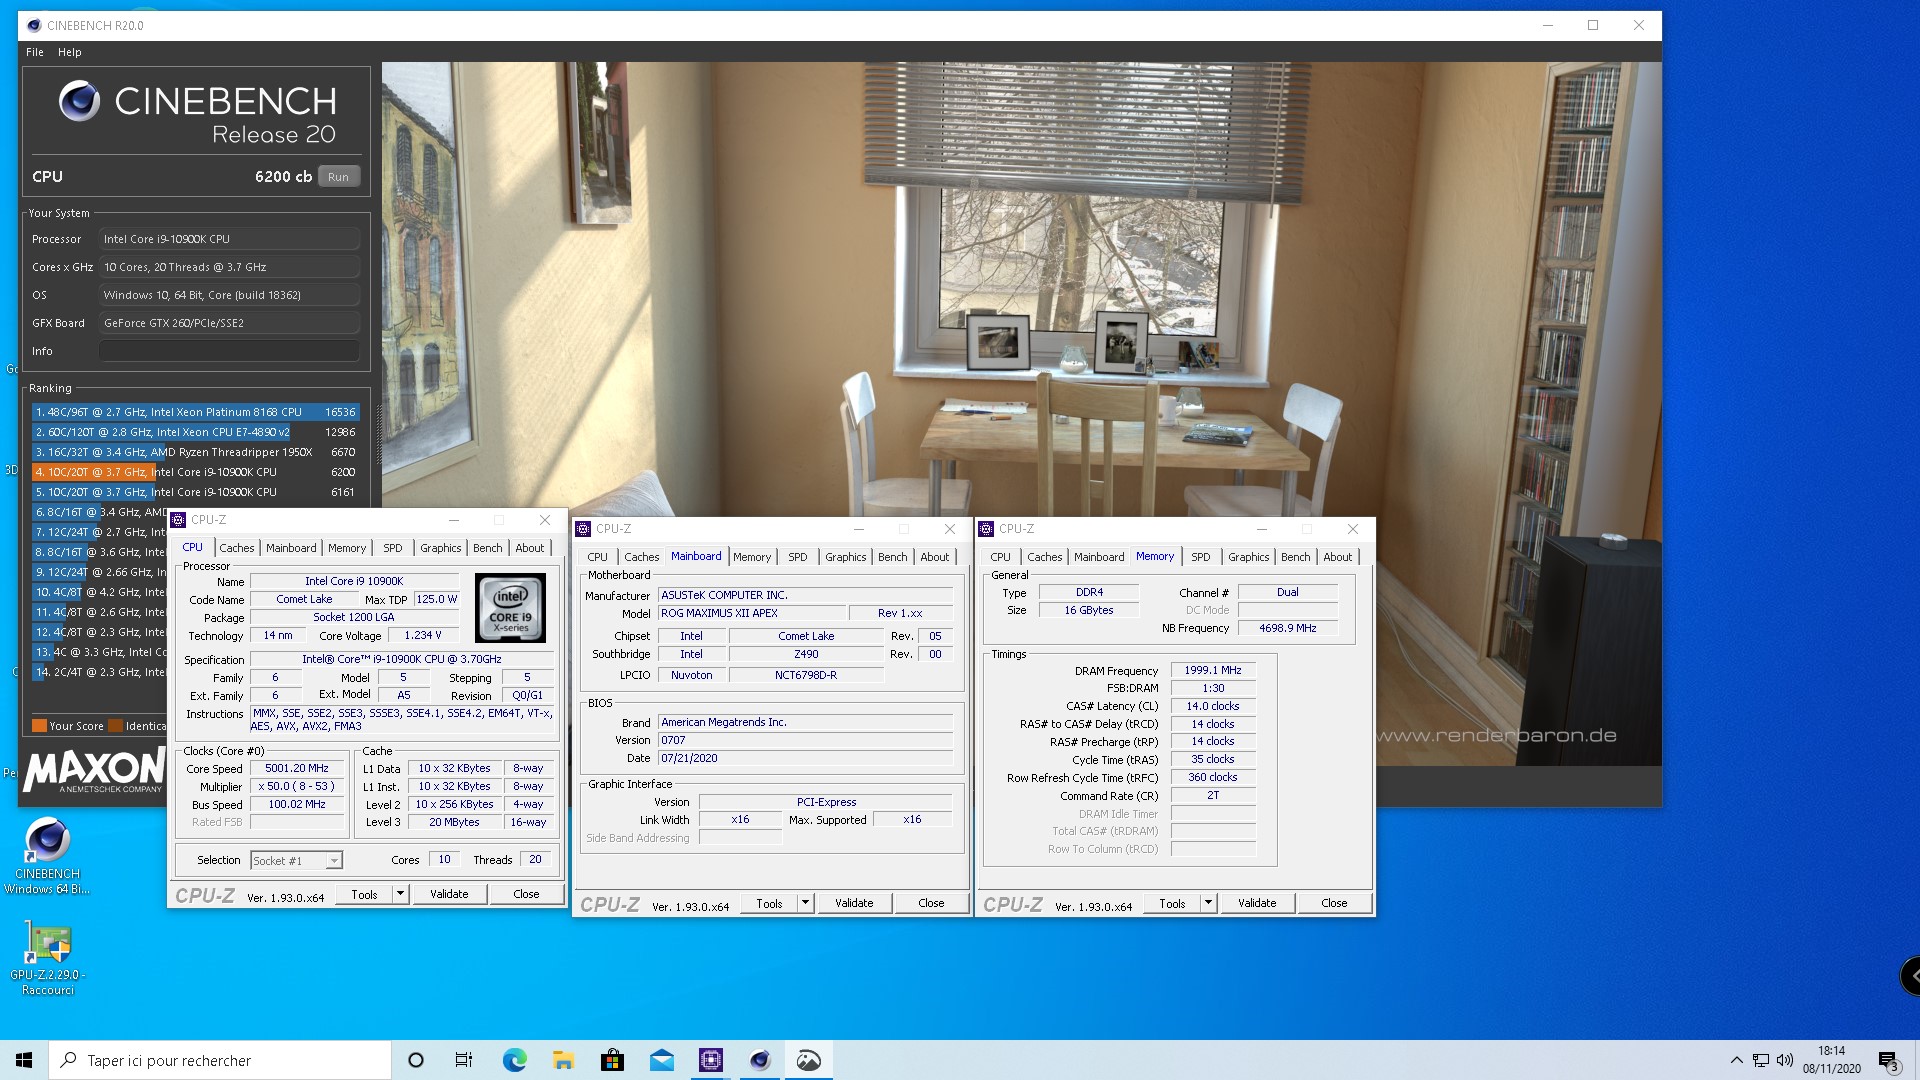Open Microsoft Store from taskbar
1920x1080 pixels.
(612, 1060)
